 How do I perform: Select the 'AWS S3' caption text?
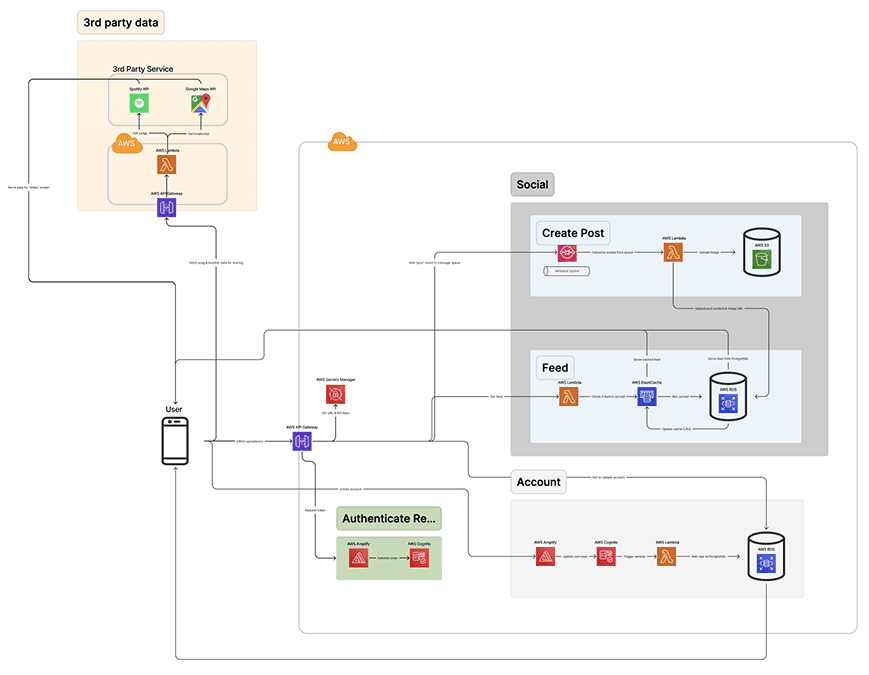(x=761, y=245)
